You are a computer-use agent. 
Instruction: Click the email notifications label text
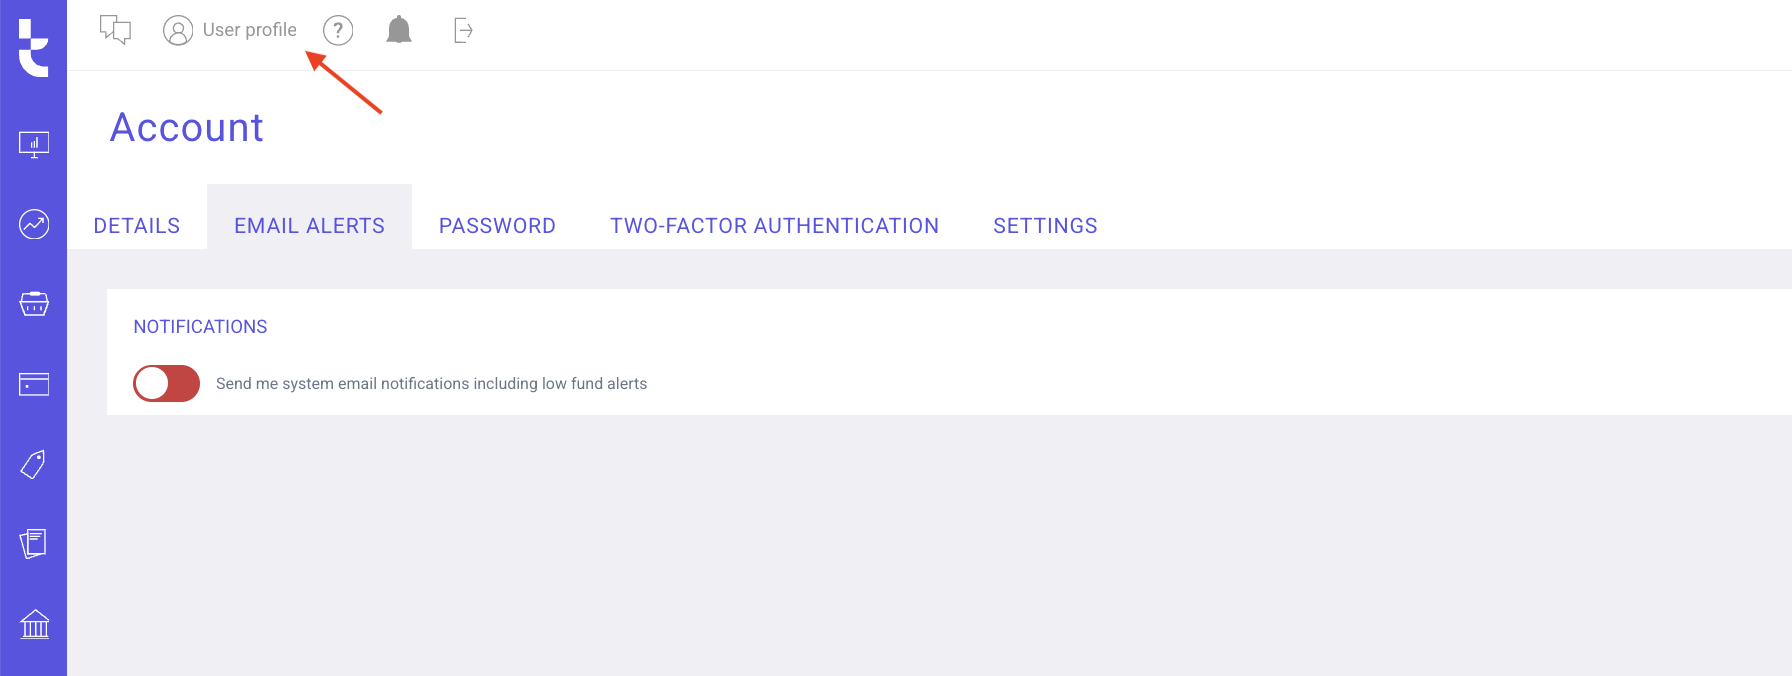point(431,384)
